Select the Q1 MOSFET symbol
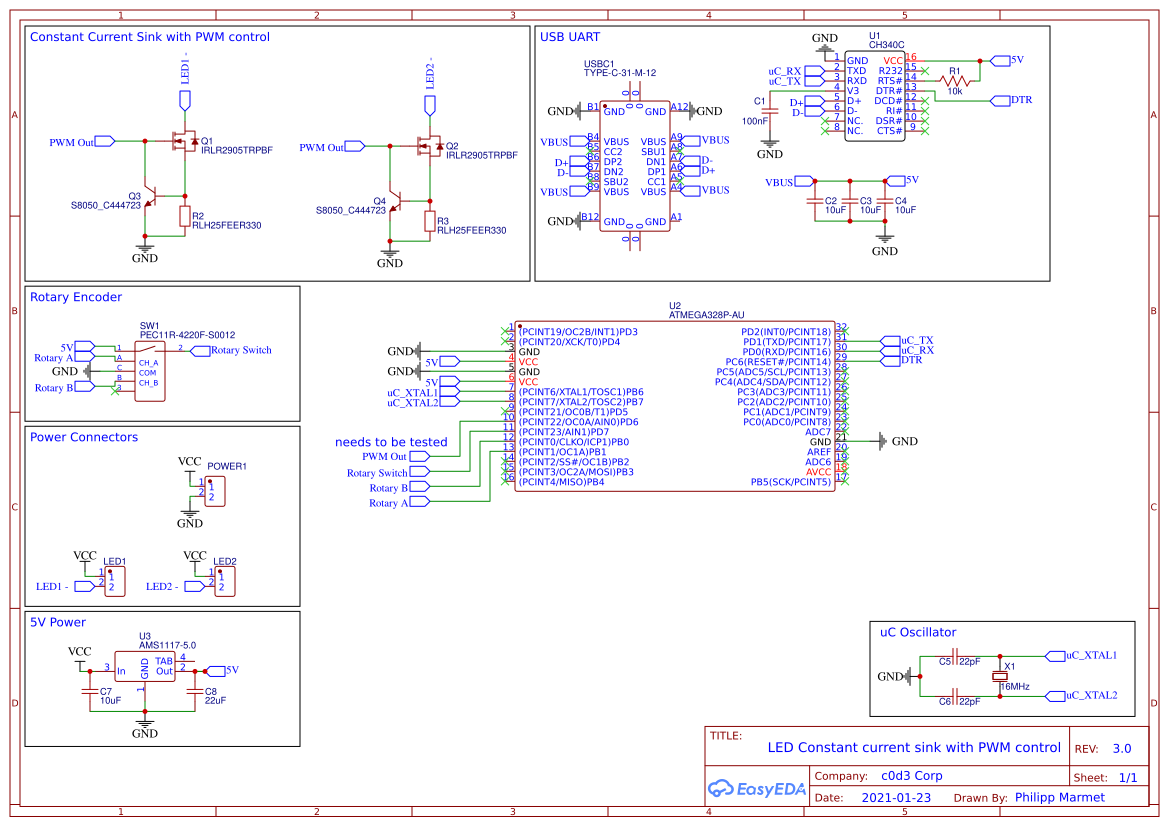The width and height of the screenshot is (1169, 827). pos(183,141)
